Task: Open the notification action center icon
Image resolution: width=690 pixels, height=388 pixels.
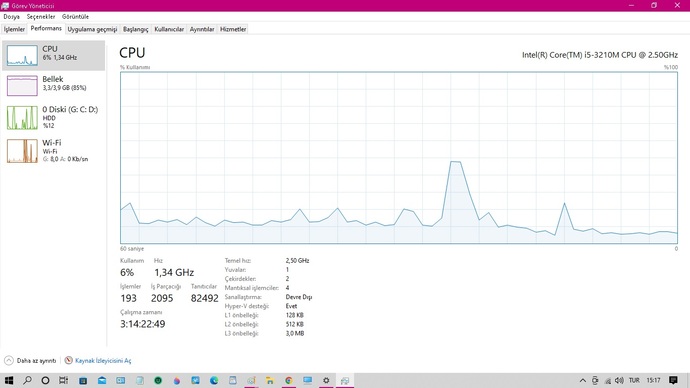Action: [673, 381]
